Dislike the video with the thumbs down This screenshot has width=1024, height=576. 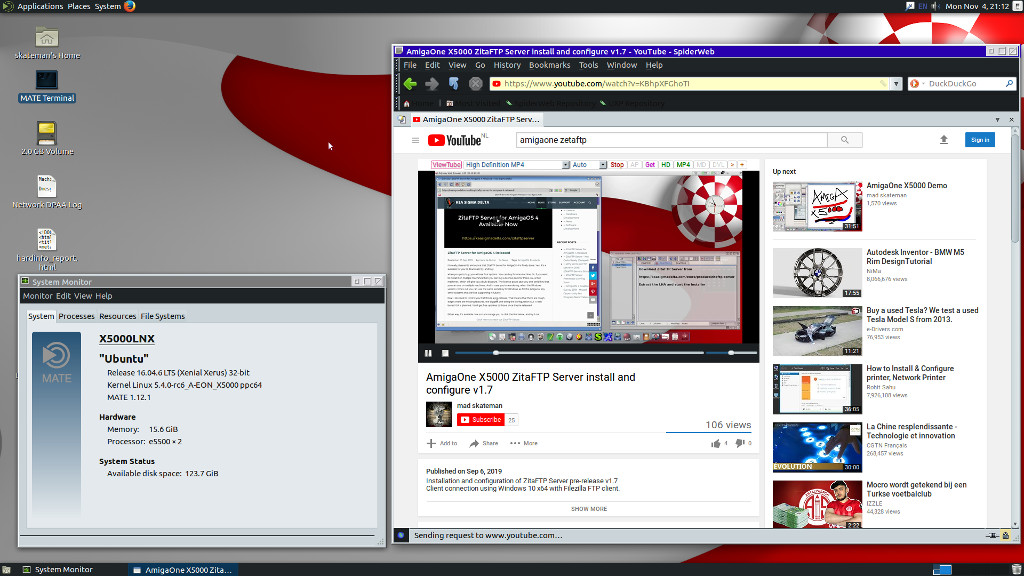739,443
